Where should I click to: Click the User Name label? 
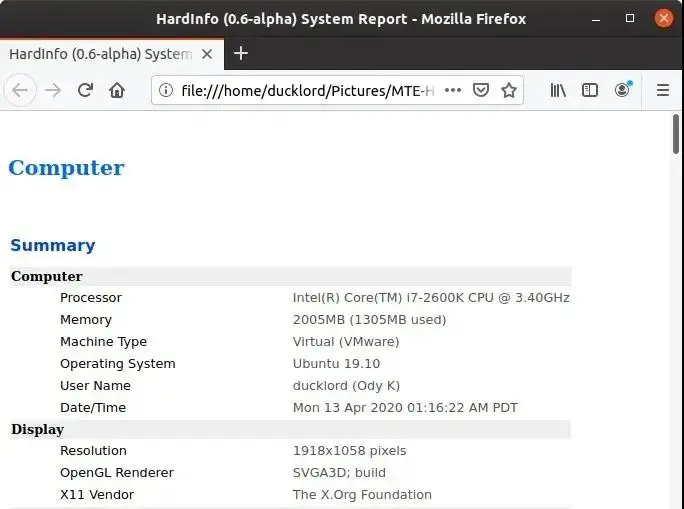tap(95, 386)
